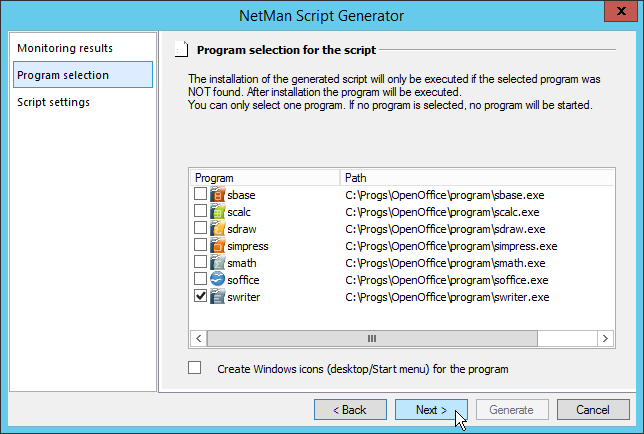The height and width of the screenshot is (434, 644).
Task: Click the simpress presentation icon
Action: 218,245
